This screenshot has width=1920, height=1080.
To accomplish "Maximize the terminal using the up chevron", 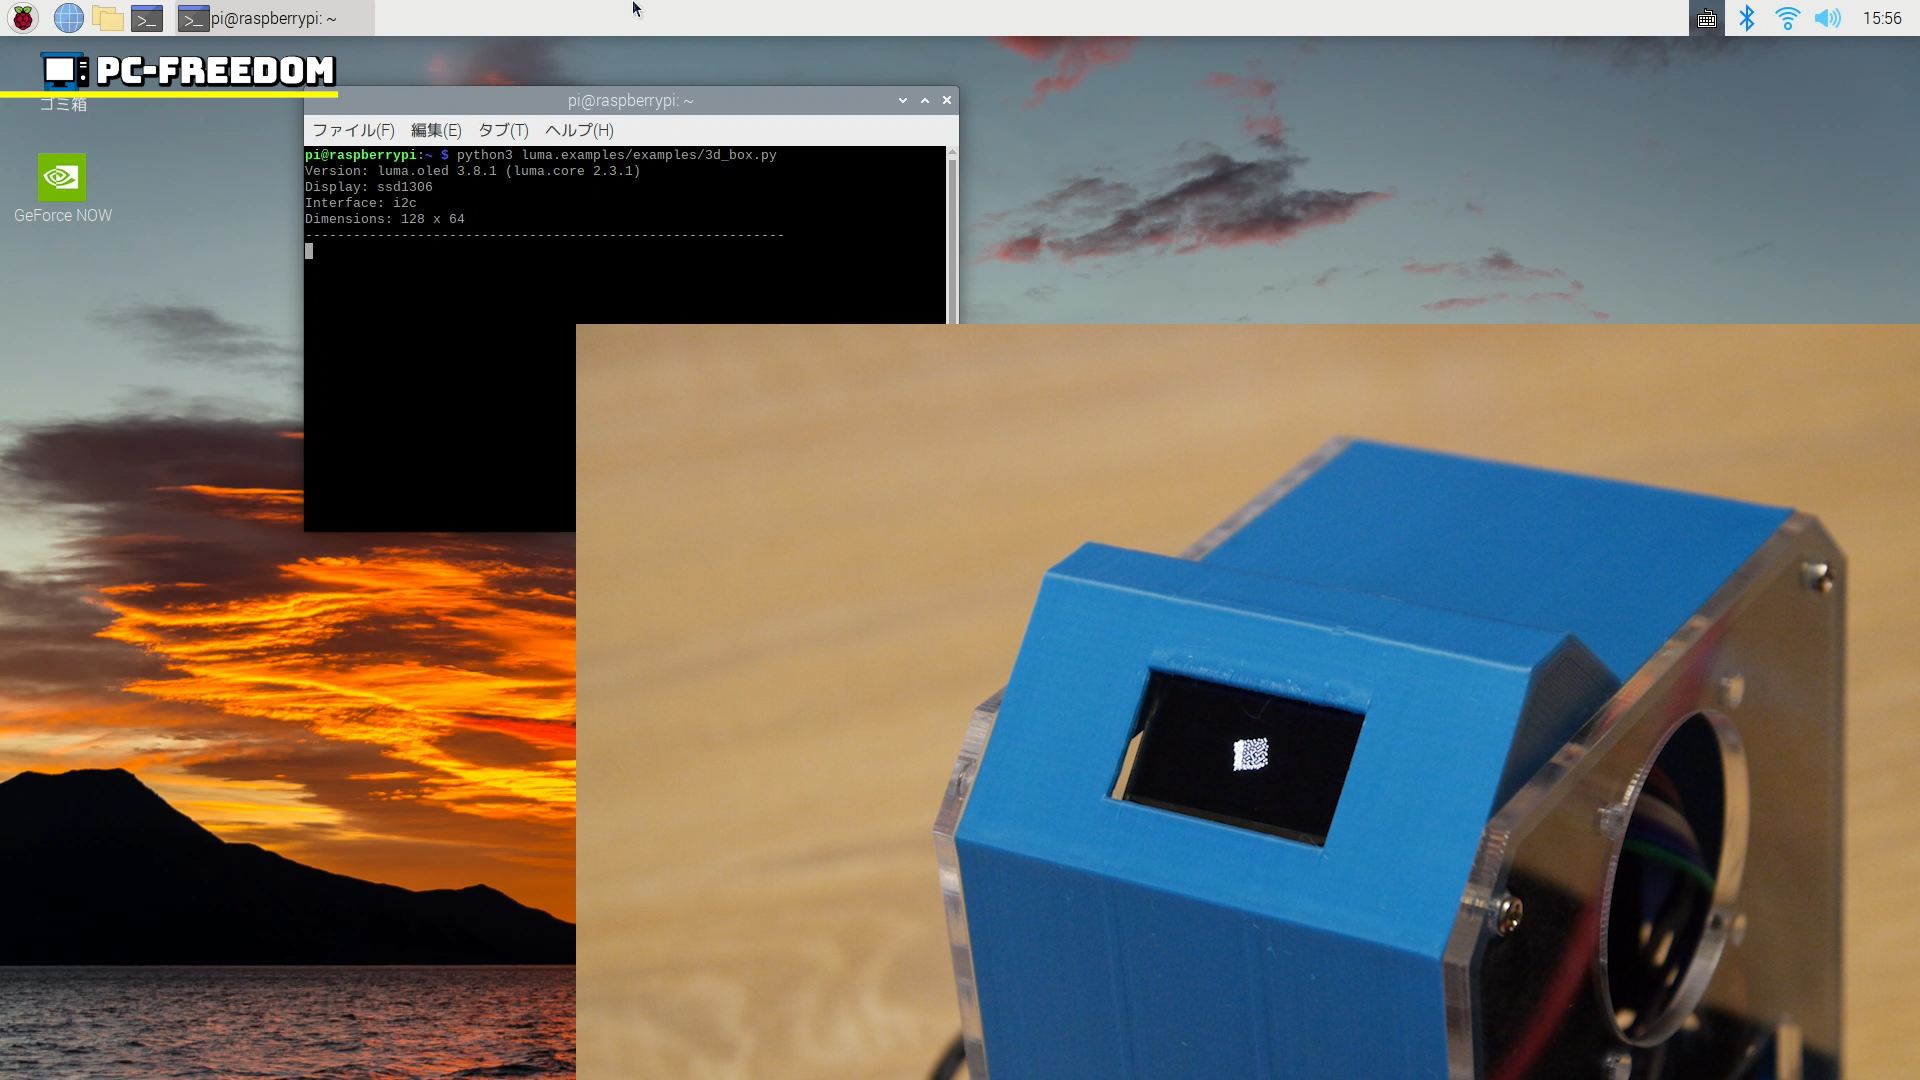I will pos(925,100).
